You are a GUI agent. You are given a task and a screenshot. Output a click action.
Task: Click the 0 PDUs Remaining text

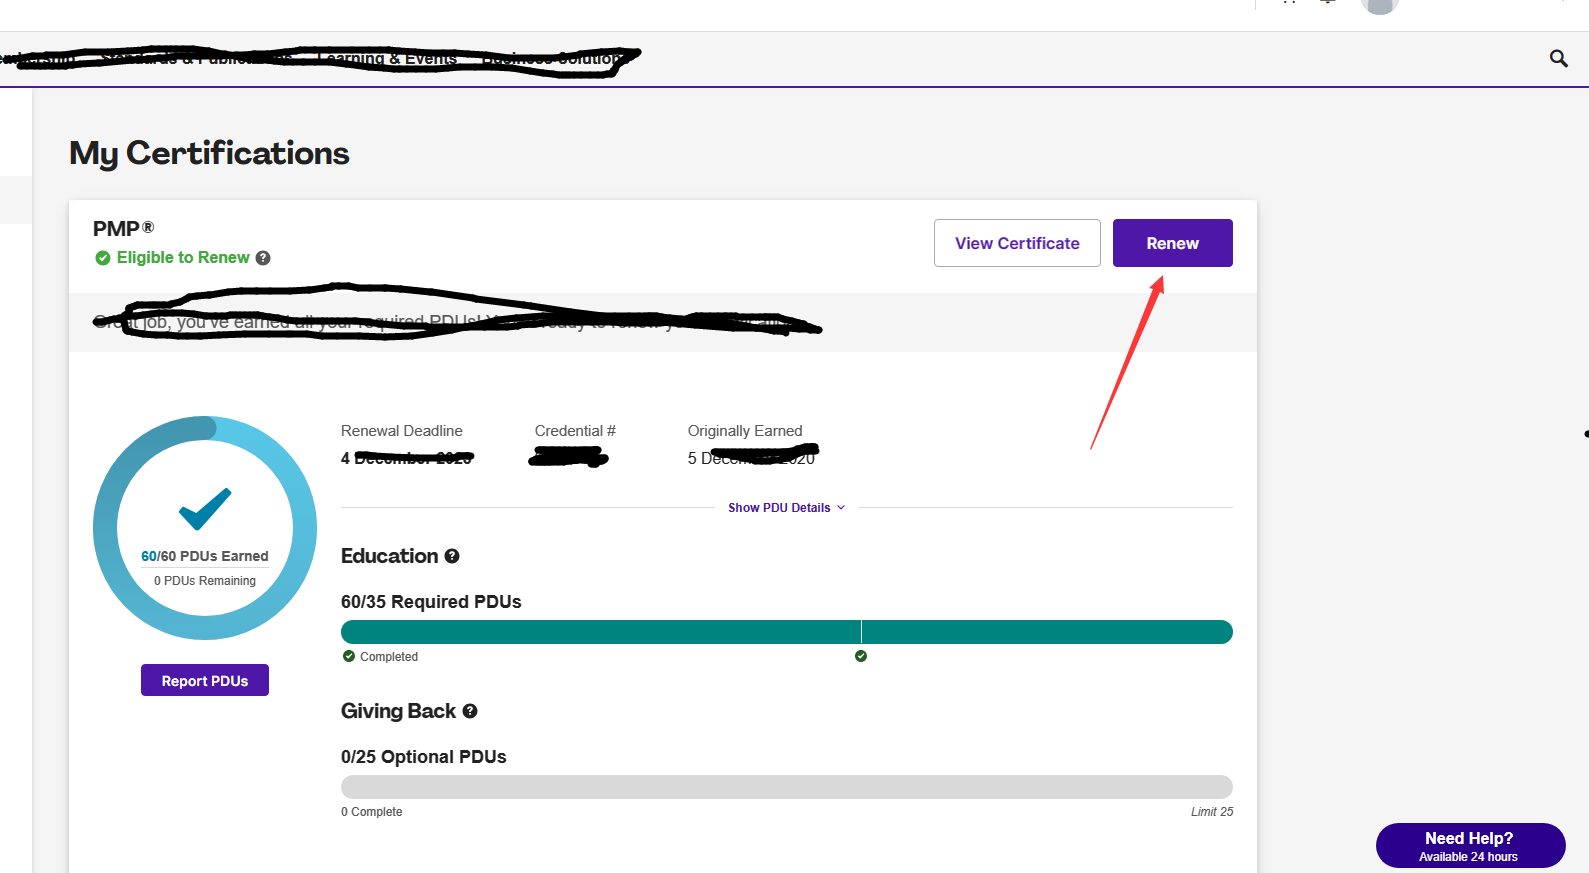point(205,581)
